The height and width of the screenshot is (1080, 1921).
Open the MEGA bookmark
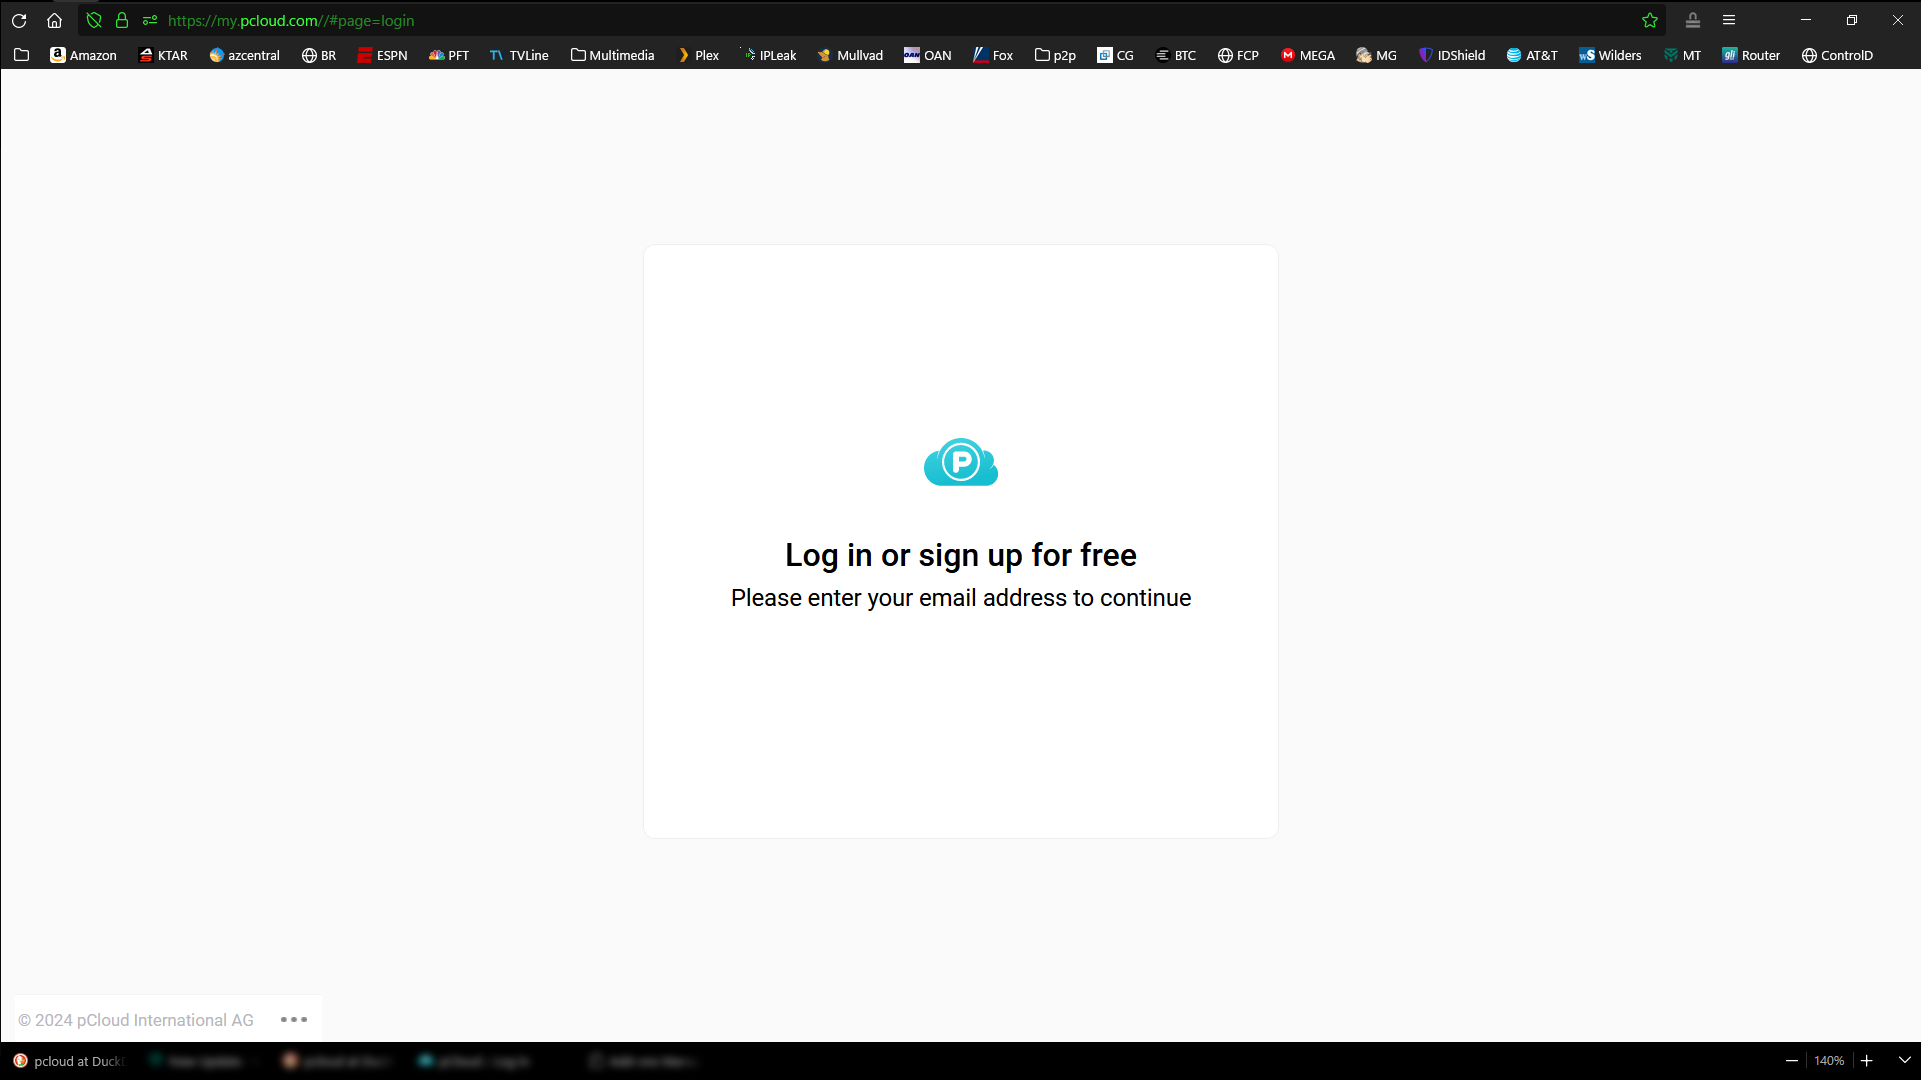tap(1307, 55)
